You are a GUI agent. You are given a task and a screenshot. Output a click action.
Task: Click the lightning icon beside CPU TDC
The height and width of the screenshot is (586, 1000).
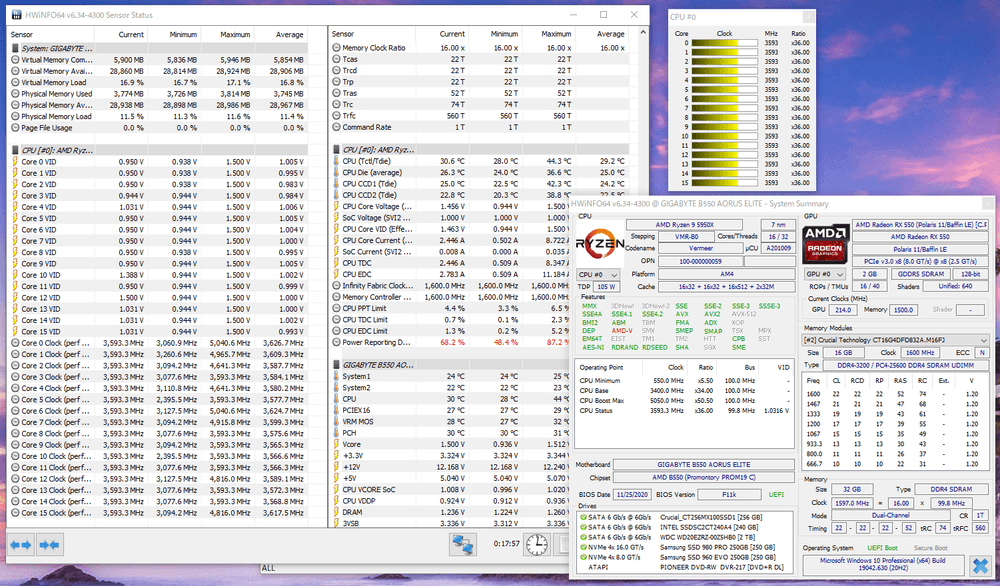pyautogui.click(x=336, y=263)
